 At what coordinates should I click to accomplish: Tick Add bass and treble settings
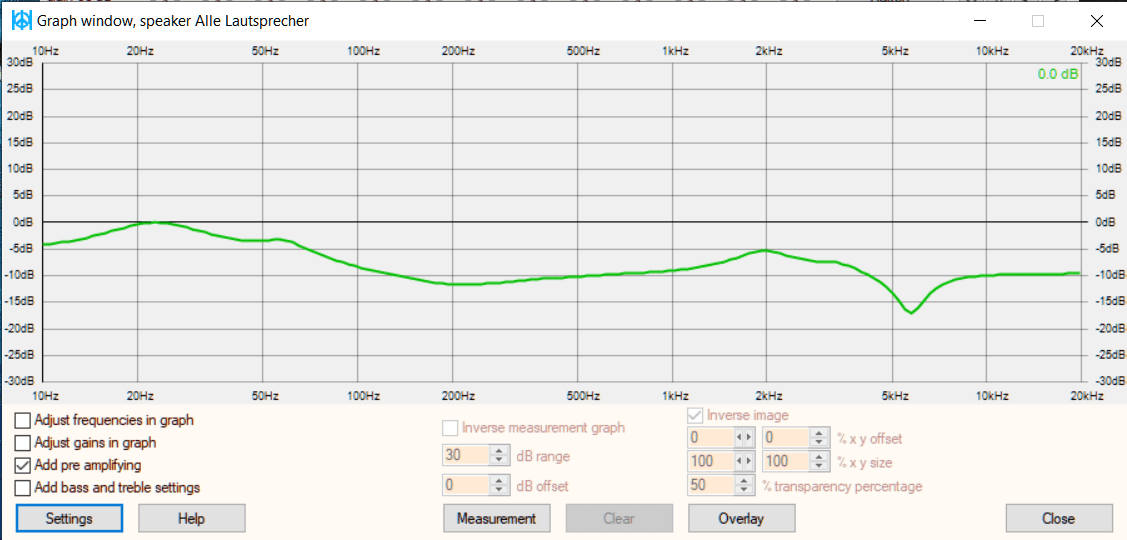(23, 487)
